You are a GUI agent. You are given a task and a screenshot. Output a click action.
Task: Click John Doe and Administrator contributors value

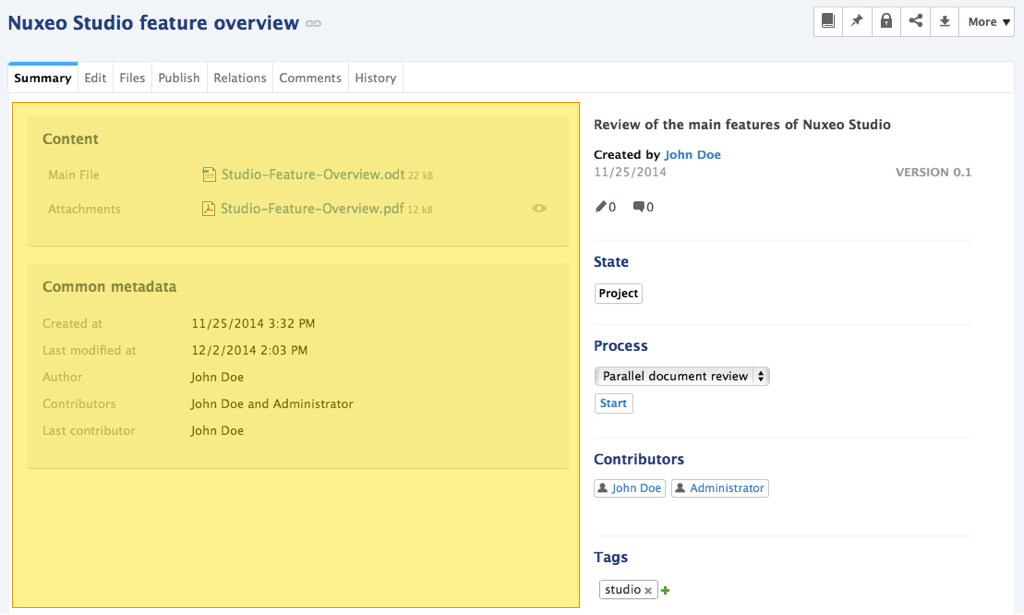[x=272, y=403]
